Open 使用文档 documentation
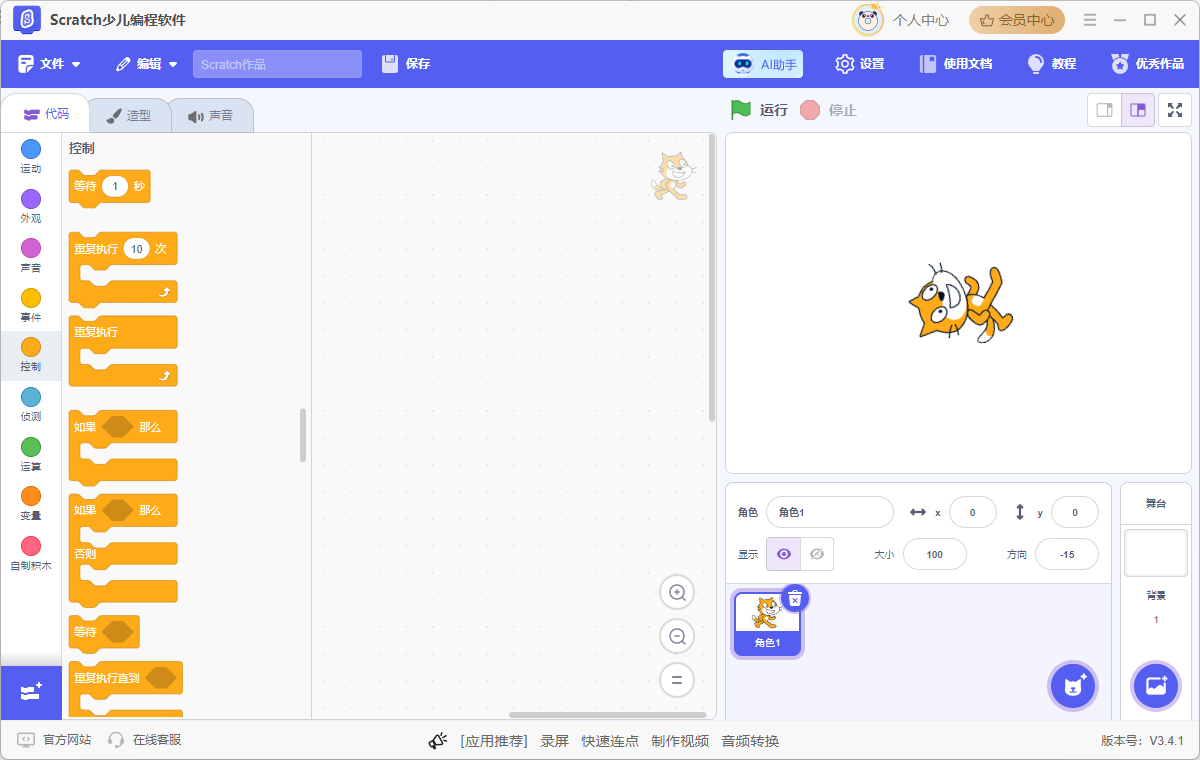Viewport: 1200px width, 760px height. 956,64
